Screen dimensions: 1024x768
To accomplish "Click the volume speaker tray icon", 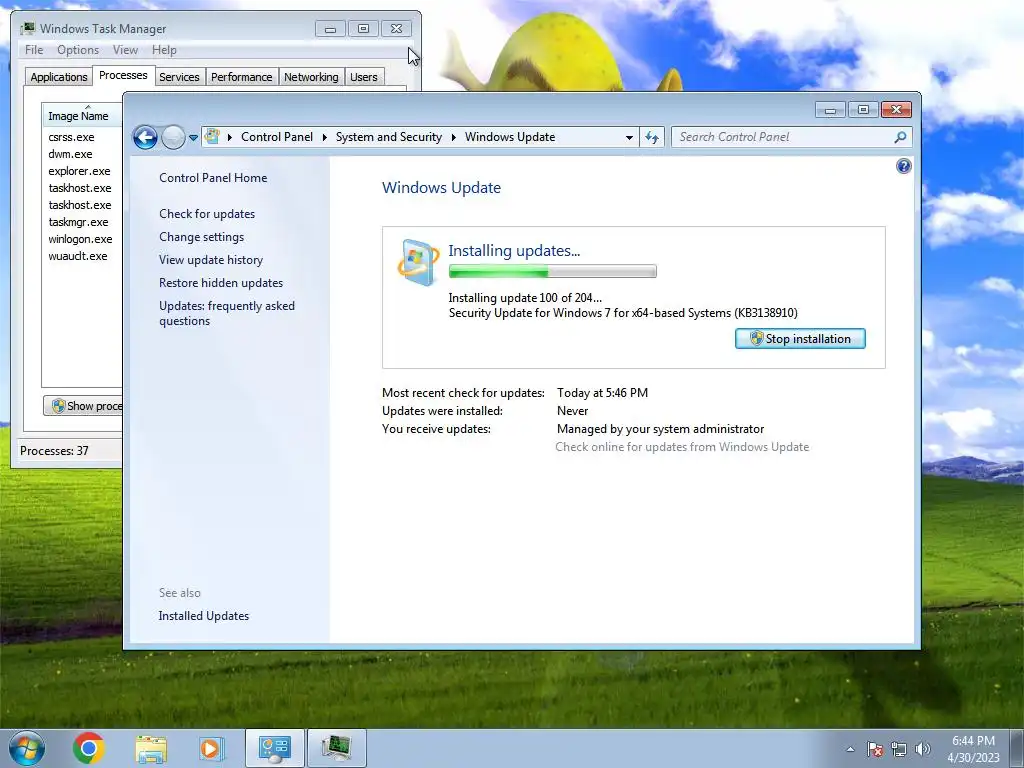I will [x=923, y=749].
